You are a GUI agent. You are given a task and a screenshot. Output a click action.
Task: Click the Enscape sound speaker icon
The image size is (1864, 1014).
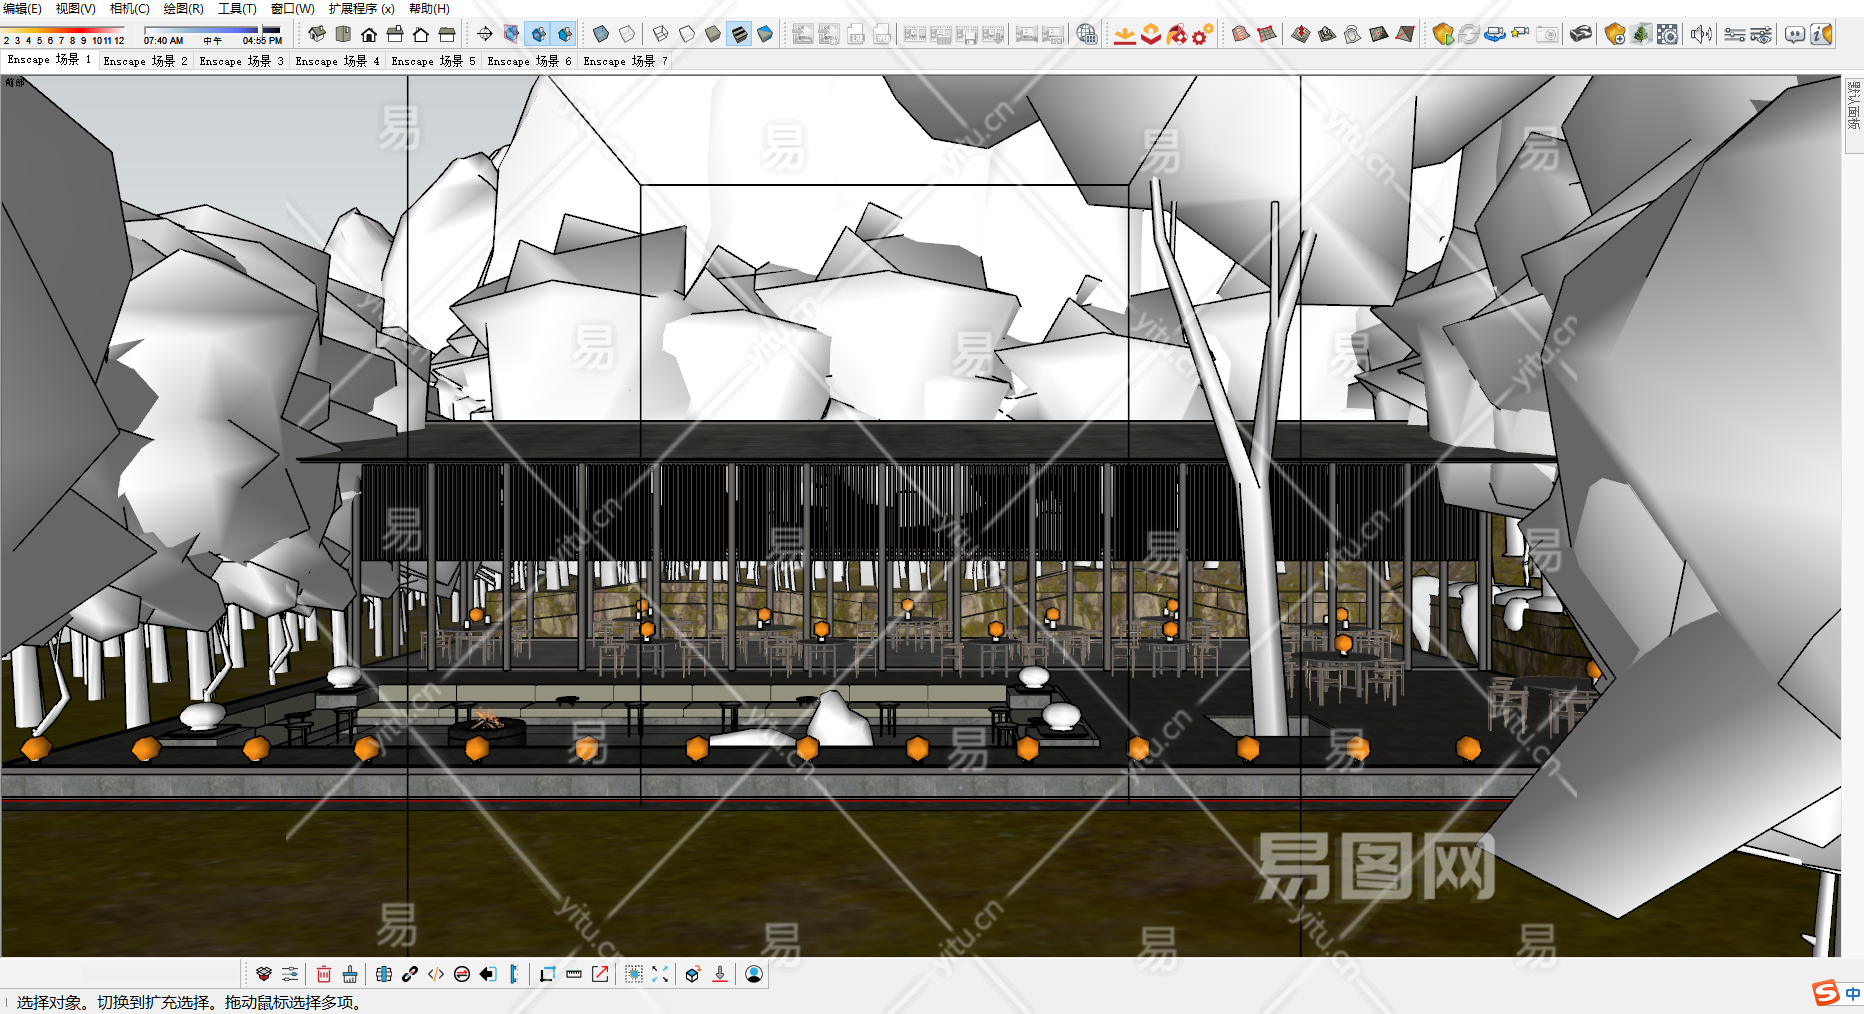[x=1700, y=34]
